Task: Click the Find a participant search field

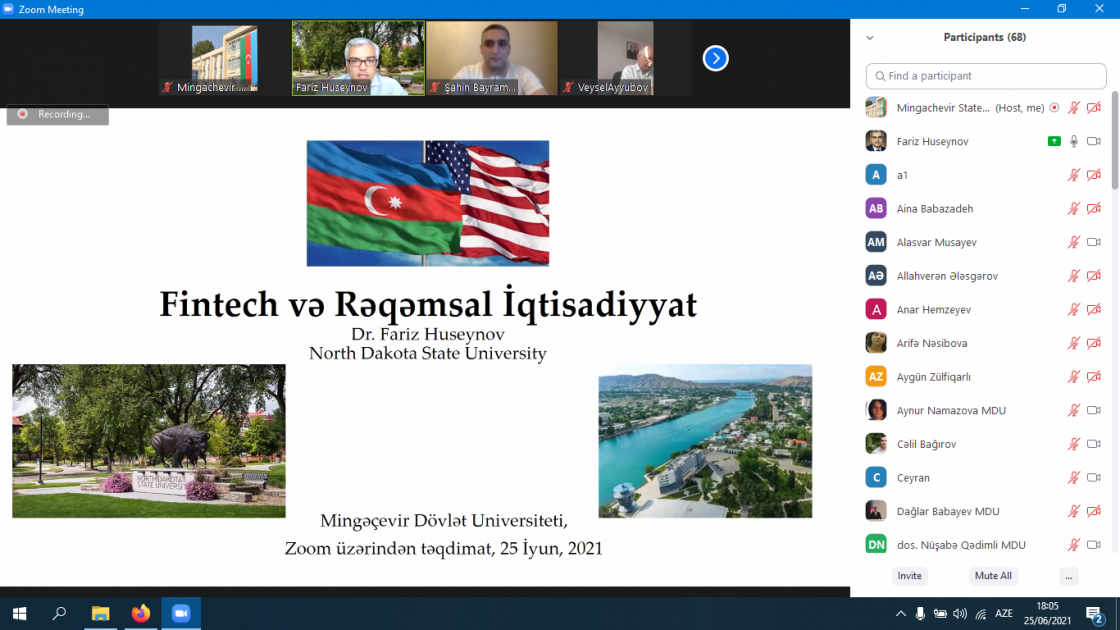Action: [986, 76]
